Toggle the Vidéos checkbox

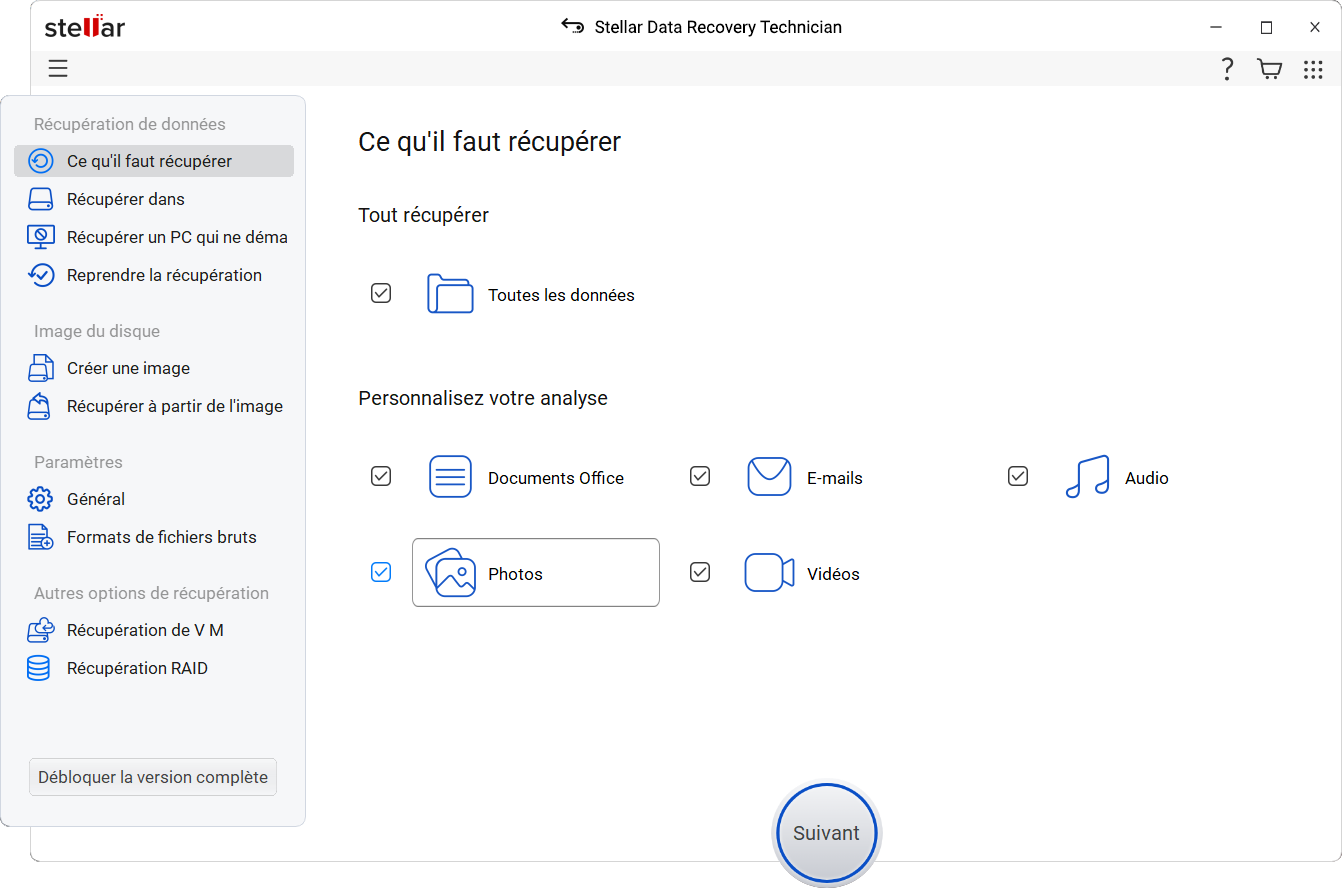pos(700,572)
